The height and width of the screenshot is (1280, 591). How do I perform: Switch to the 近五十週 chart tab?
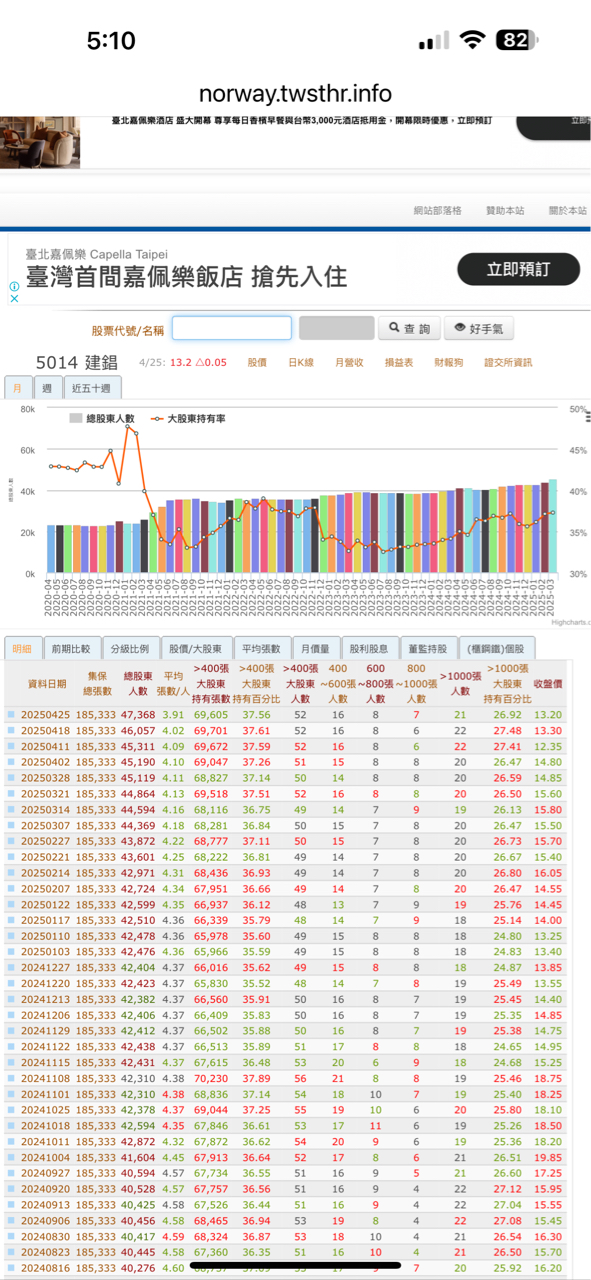(93, 388)
